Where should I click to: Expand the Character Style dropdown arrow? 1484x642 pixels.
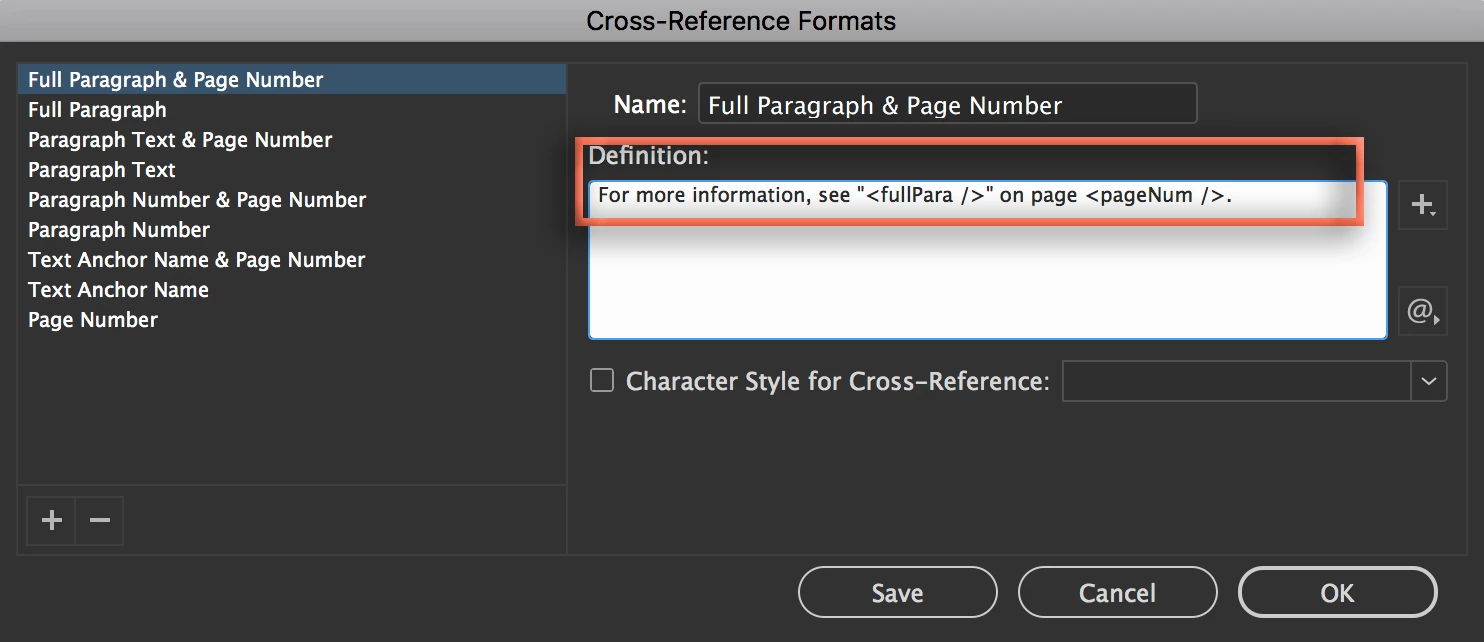click(1429, 381)
